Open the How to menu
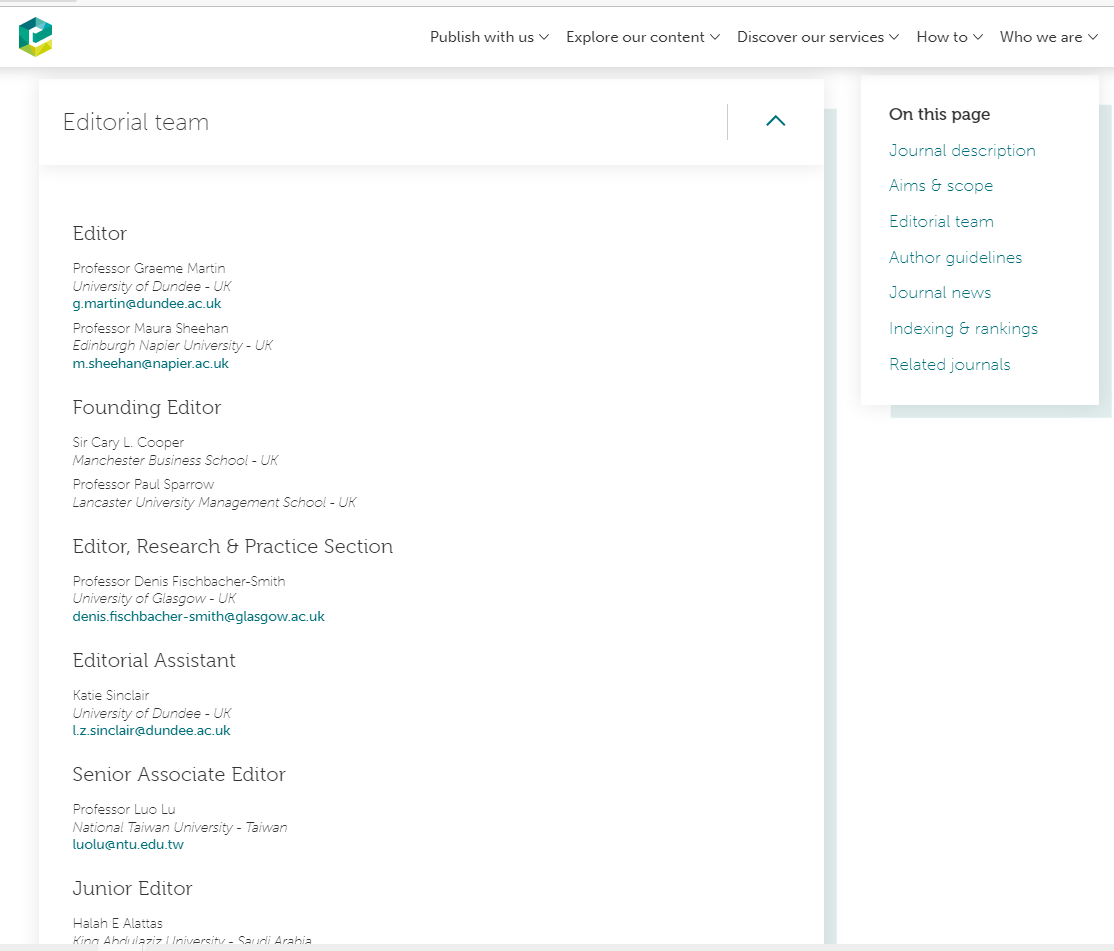Image resolution: width=1114 pixels, height=951 pixels. click(949, 37)
